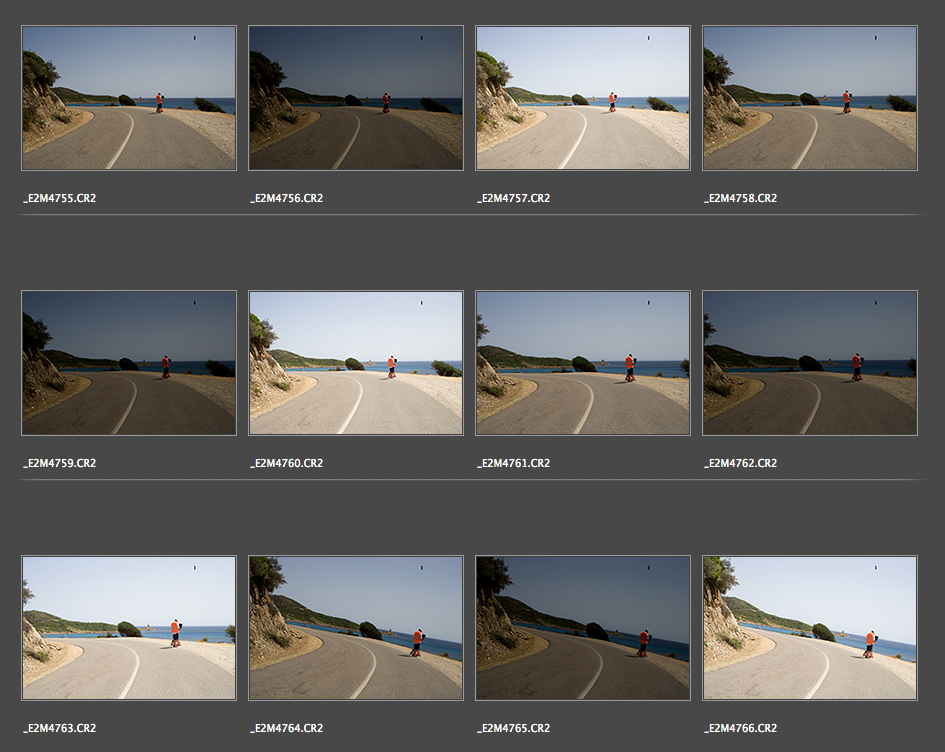Screen dimensions: 945x752
Task: Click the filename label _E2M4762.CR2
Action: click(741, 463)
